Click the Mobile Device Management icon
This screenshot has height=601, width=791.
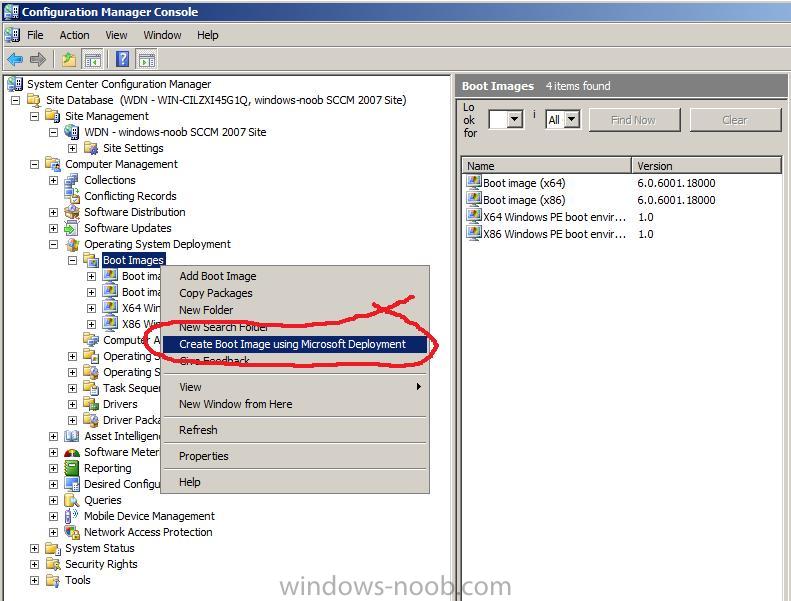[x=71, y=516]
